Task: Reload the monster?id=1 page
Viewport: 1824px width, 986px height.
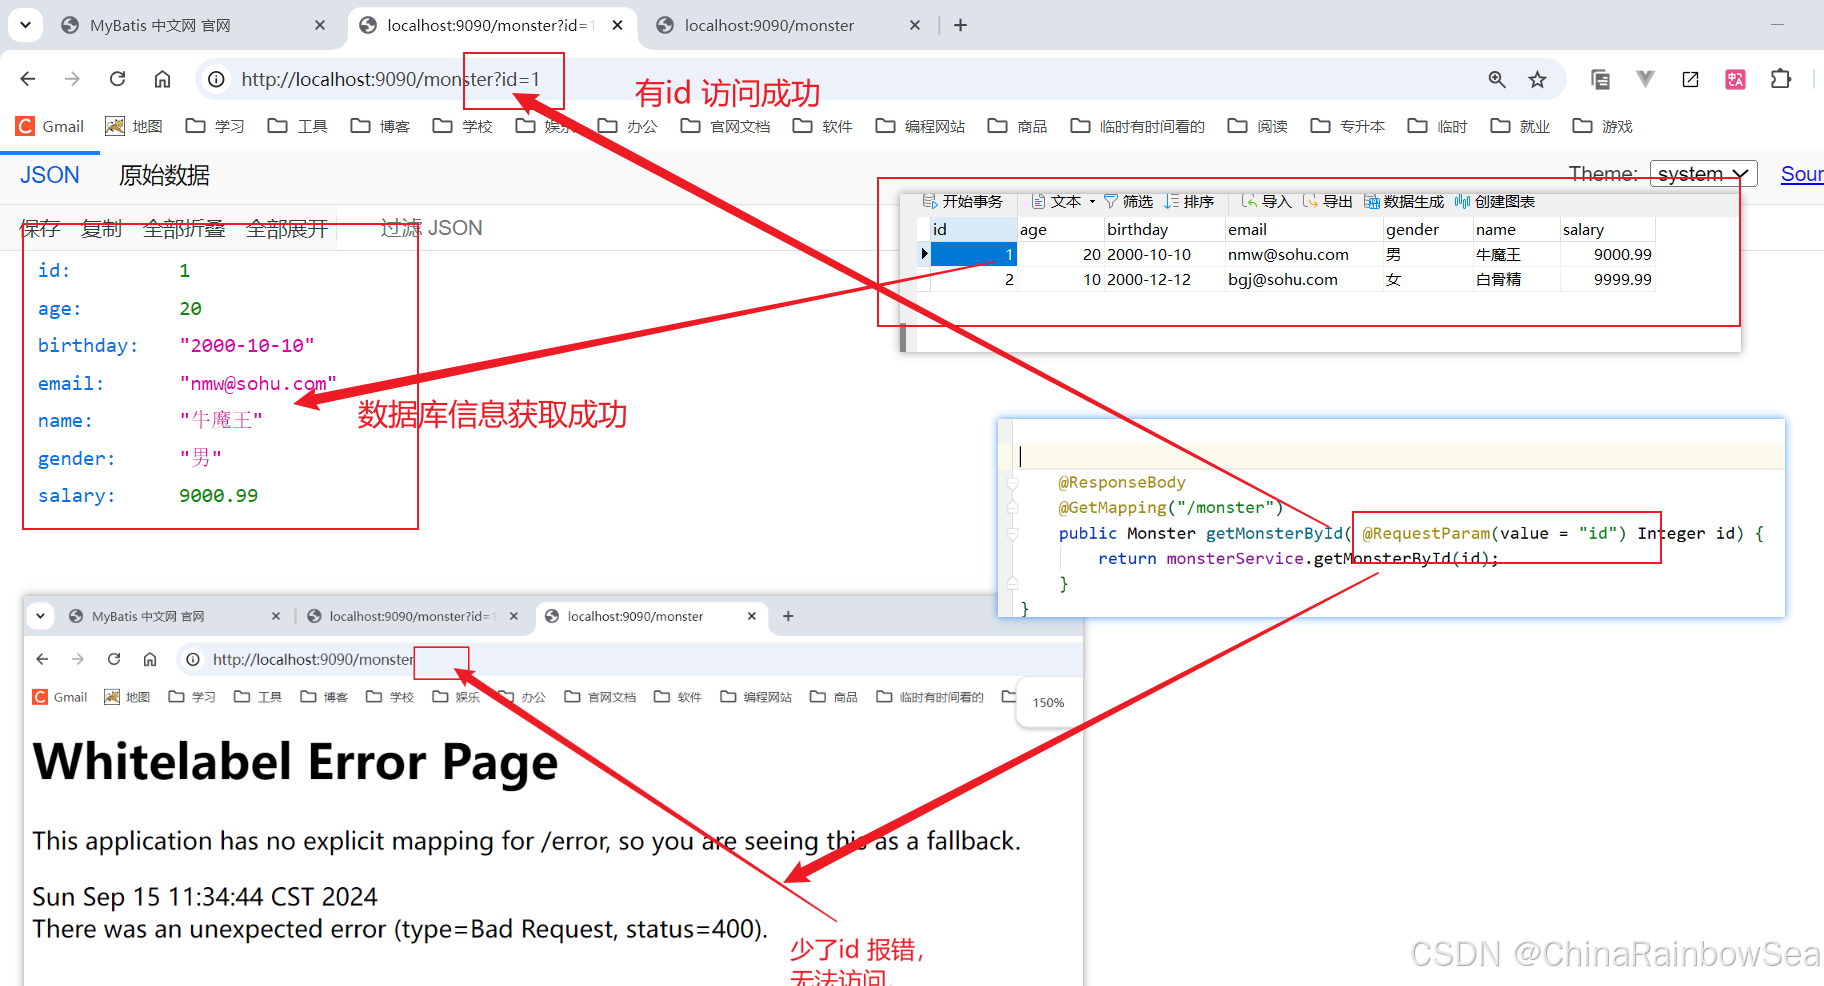Action: coord(117,79)
